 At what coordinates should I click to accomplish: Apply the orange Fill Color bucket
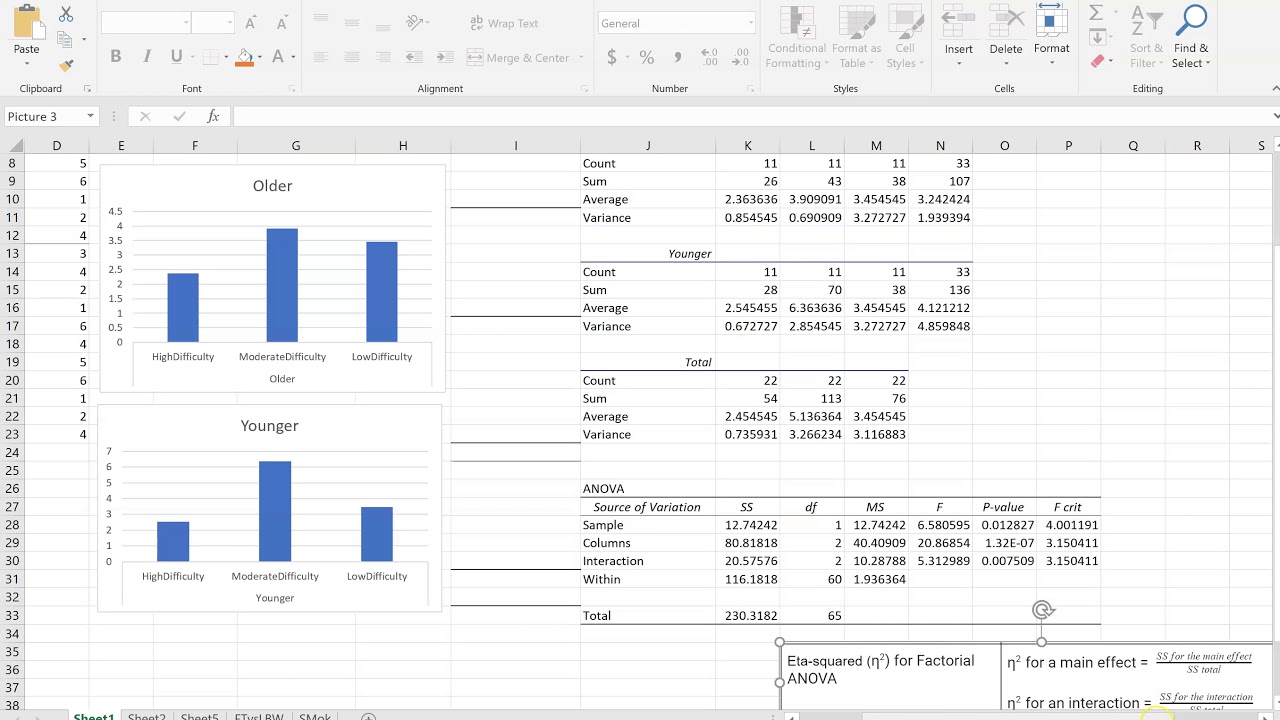point(244,57)
